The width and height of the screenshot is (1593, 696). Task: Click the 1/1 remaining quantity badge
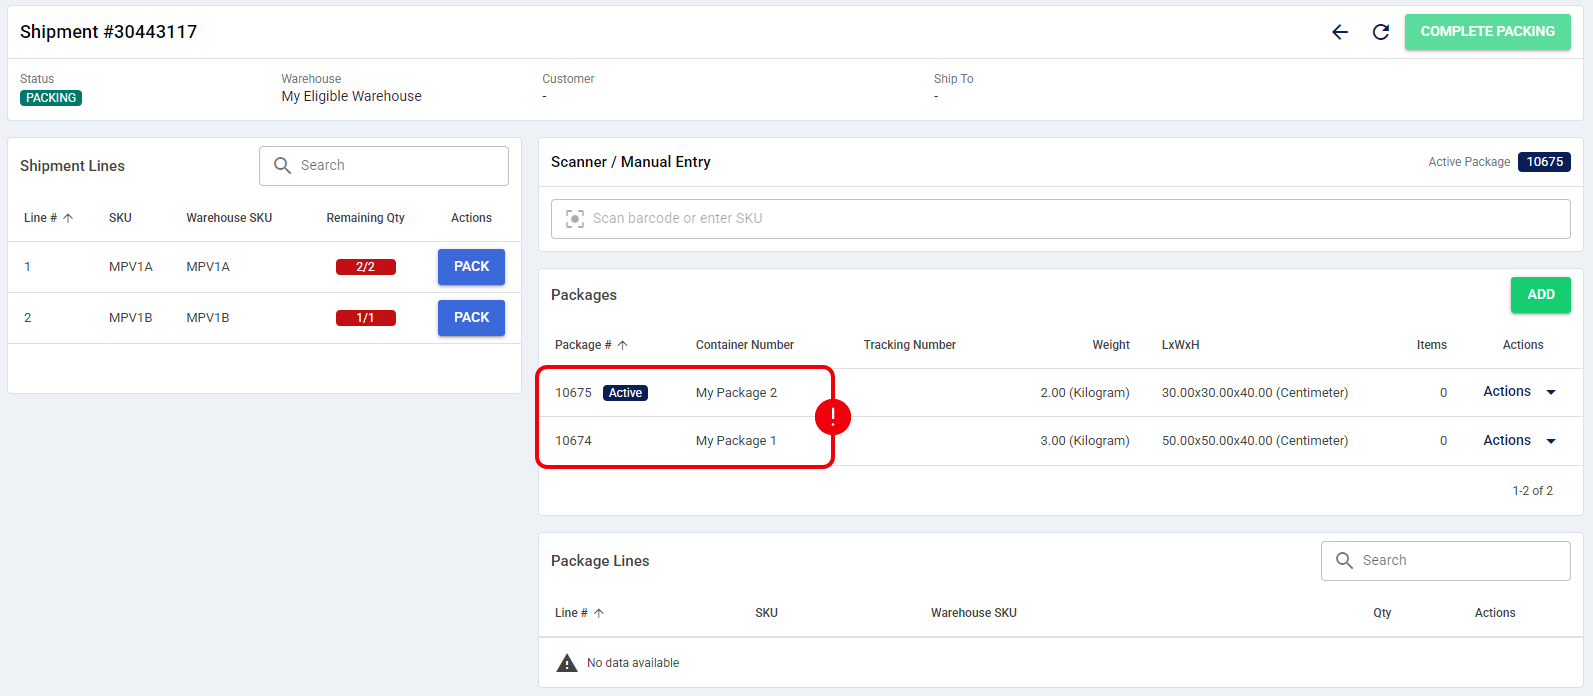coord(365,318)
